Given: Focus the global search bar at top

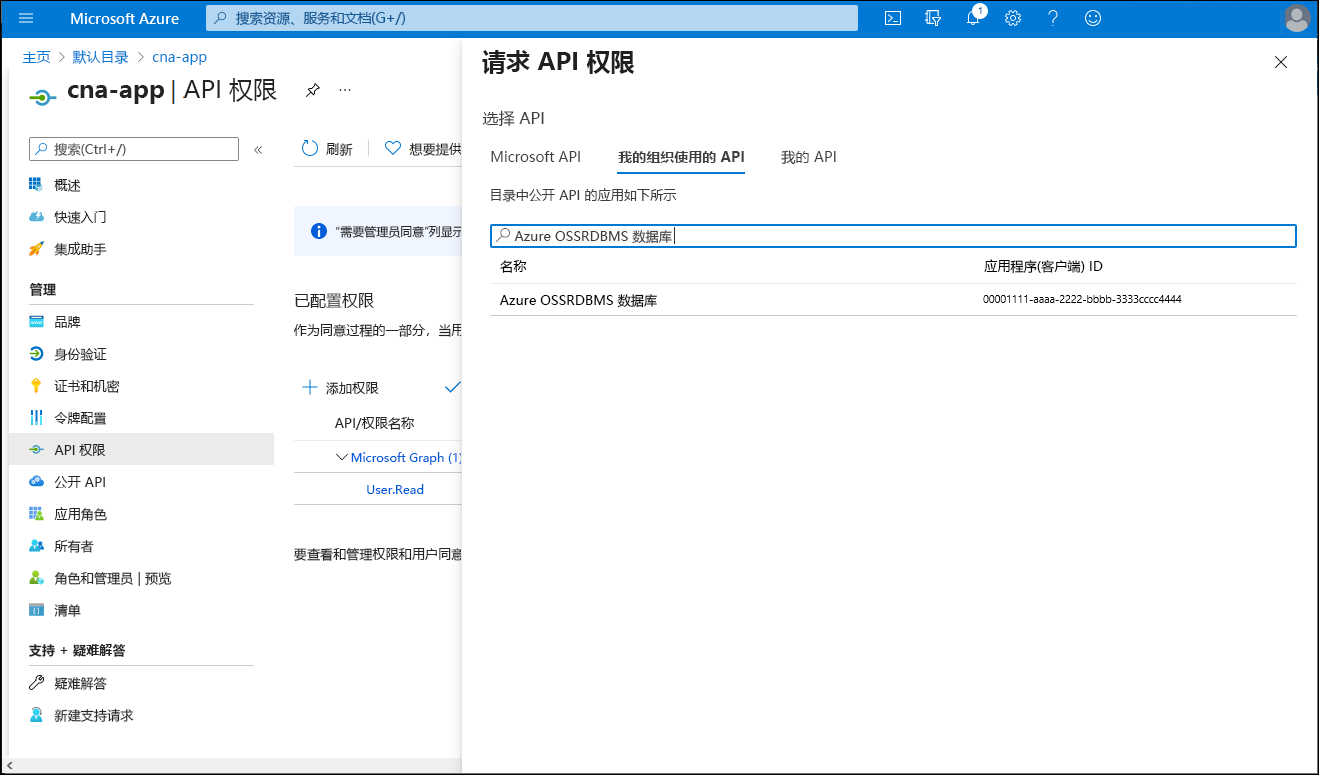Looking at the screenshot, I should tap(532, 18).
